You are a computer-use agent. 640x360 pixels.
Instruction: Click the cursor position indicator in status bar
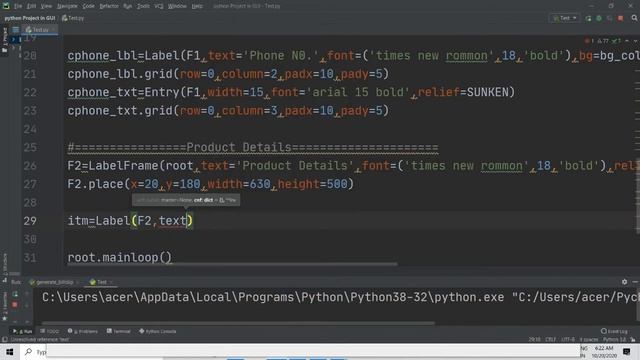tap(534, 339)
